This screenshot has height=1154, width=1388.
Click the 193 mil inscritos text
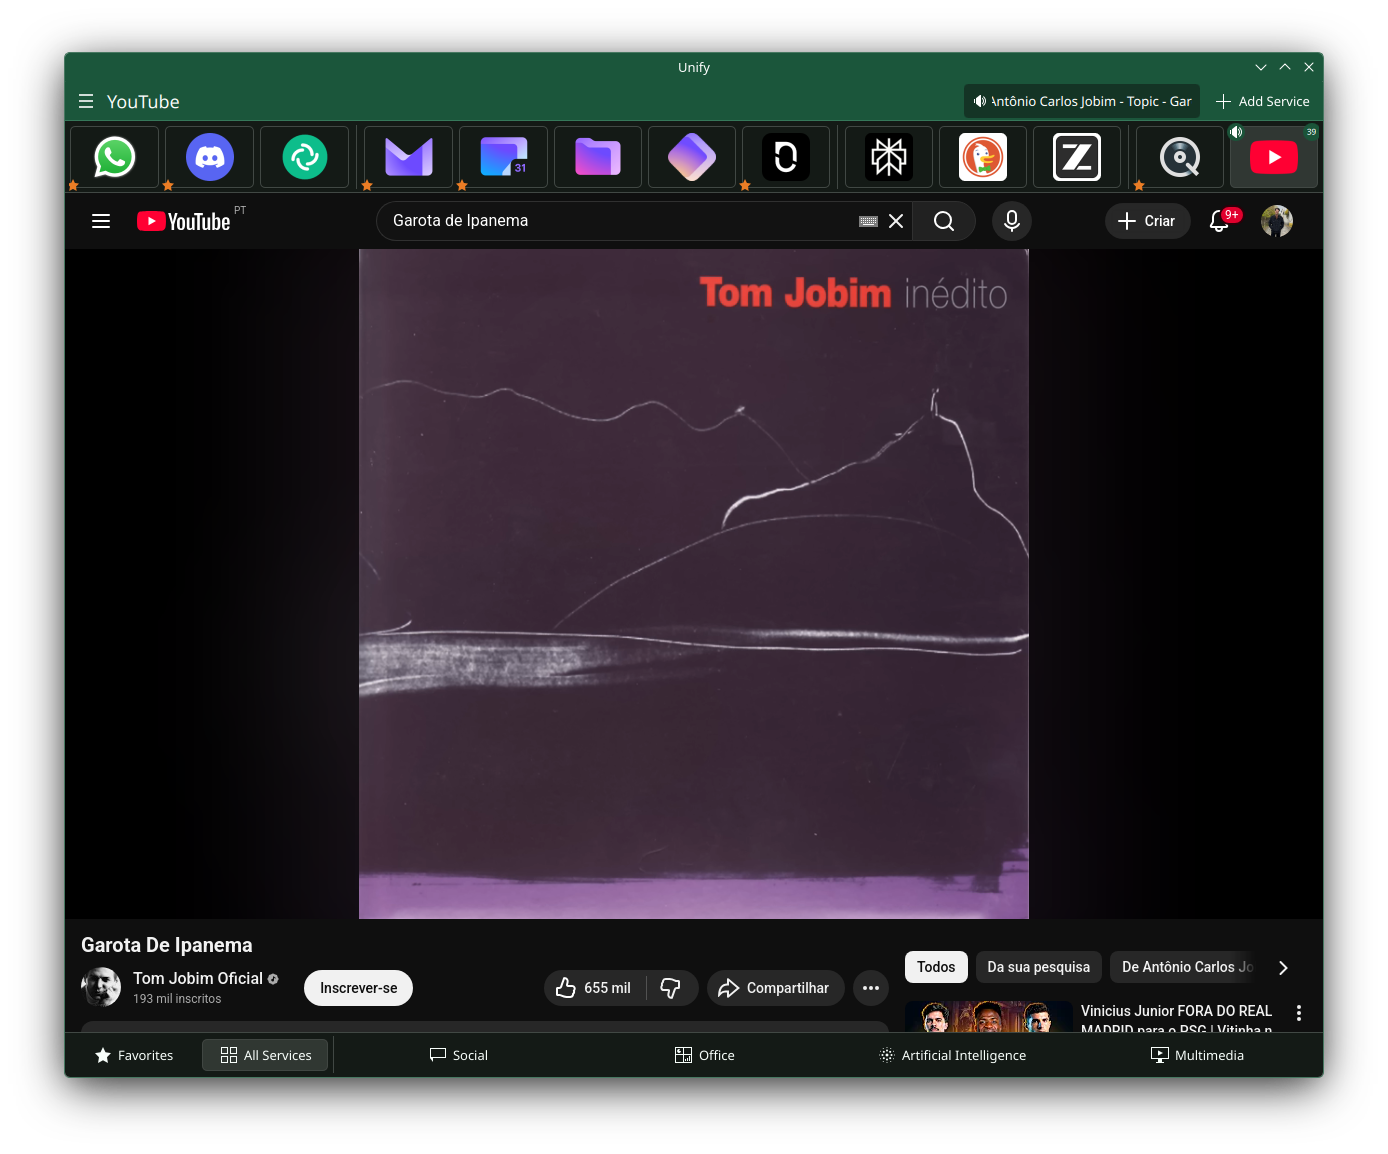177,999
